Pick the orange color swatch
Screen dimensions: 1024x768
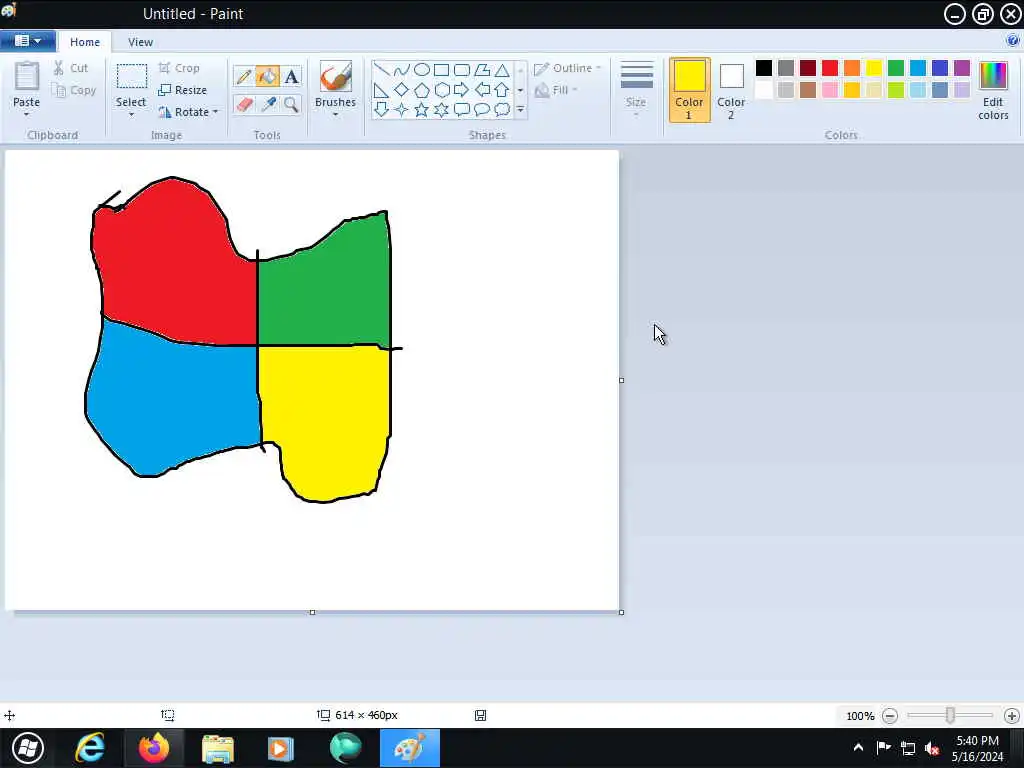click(x=852, y=67)
